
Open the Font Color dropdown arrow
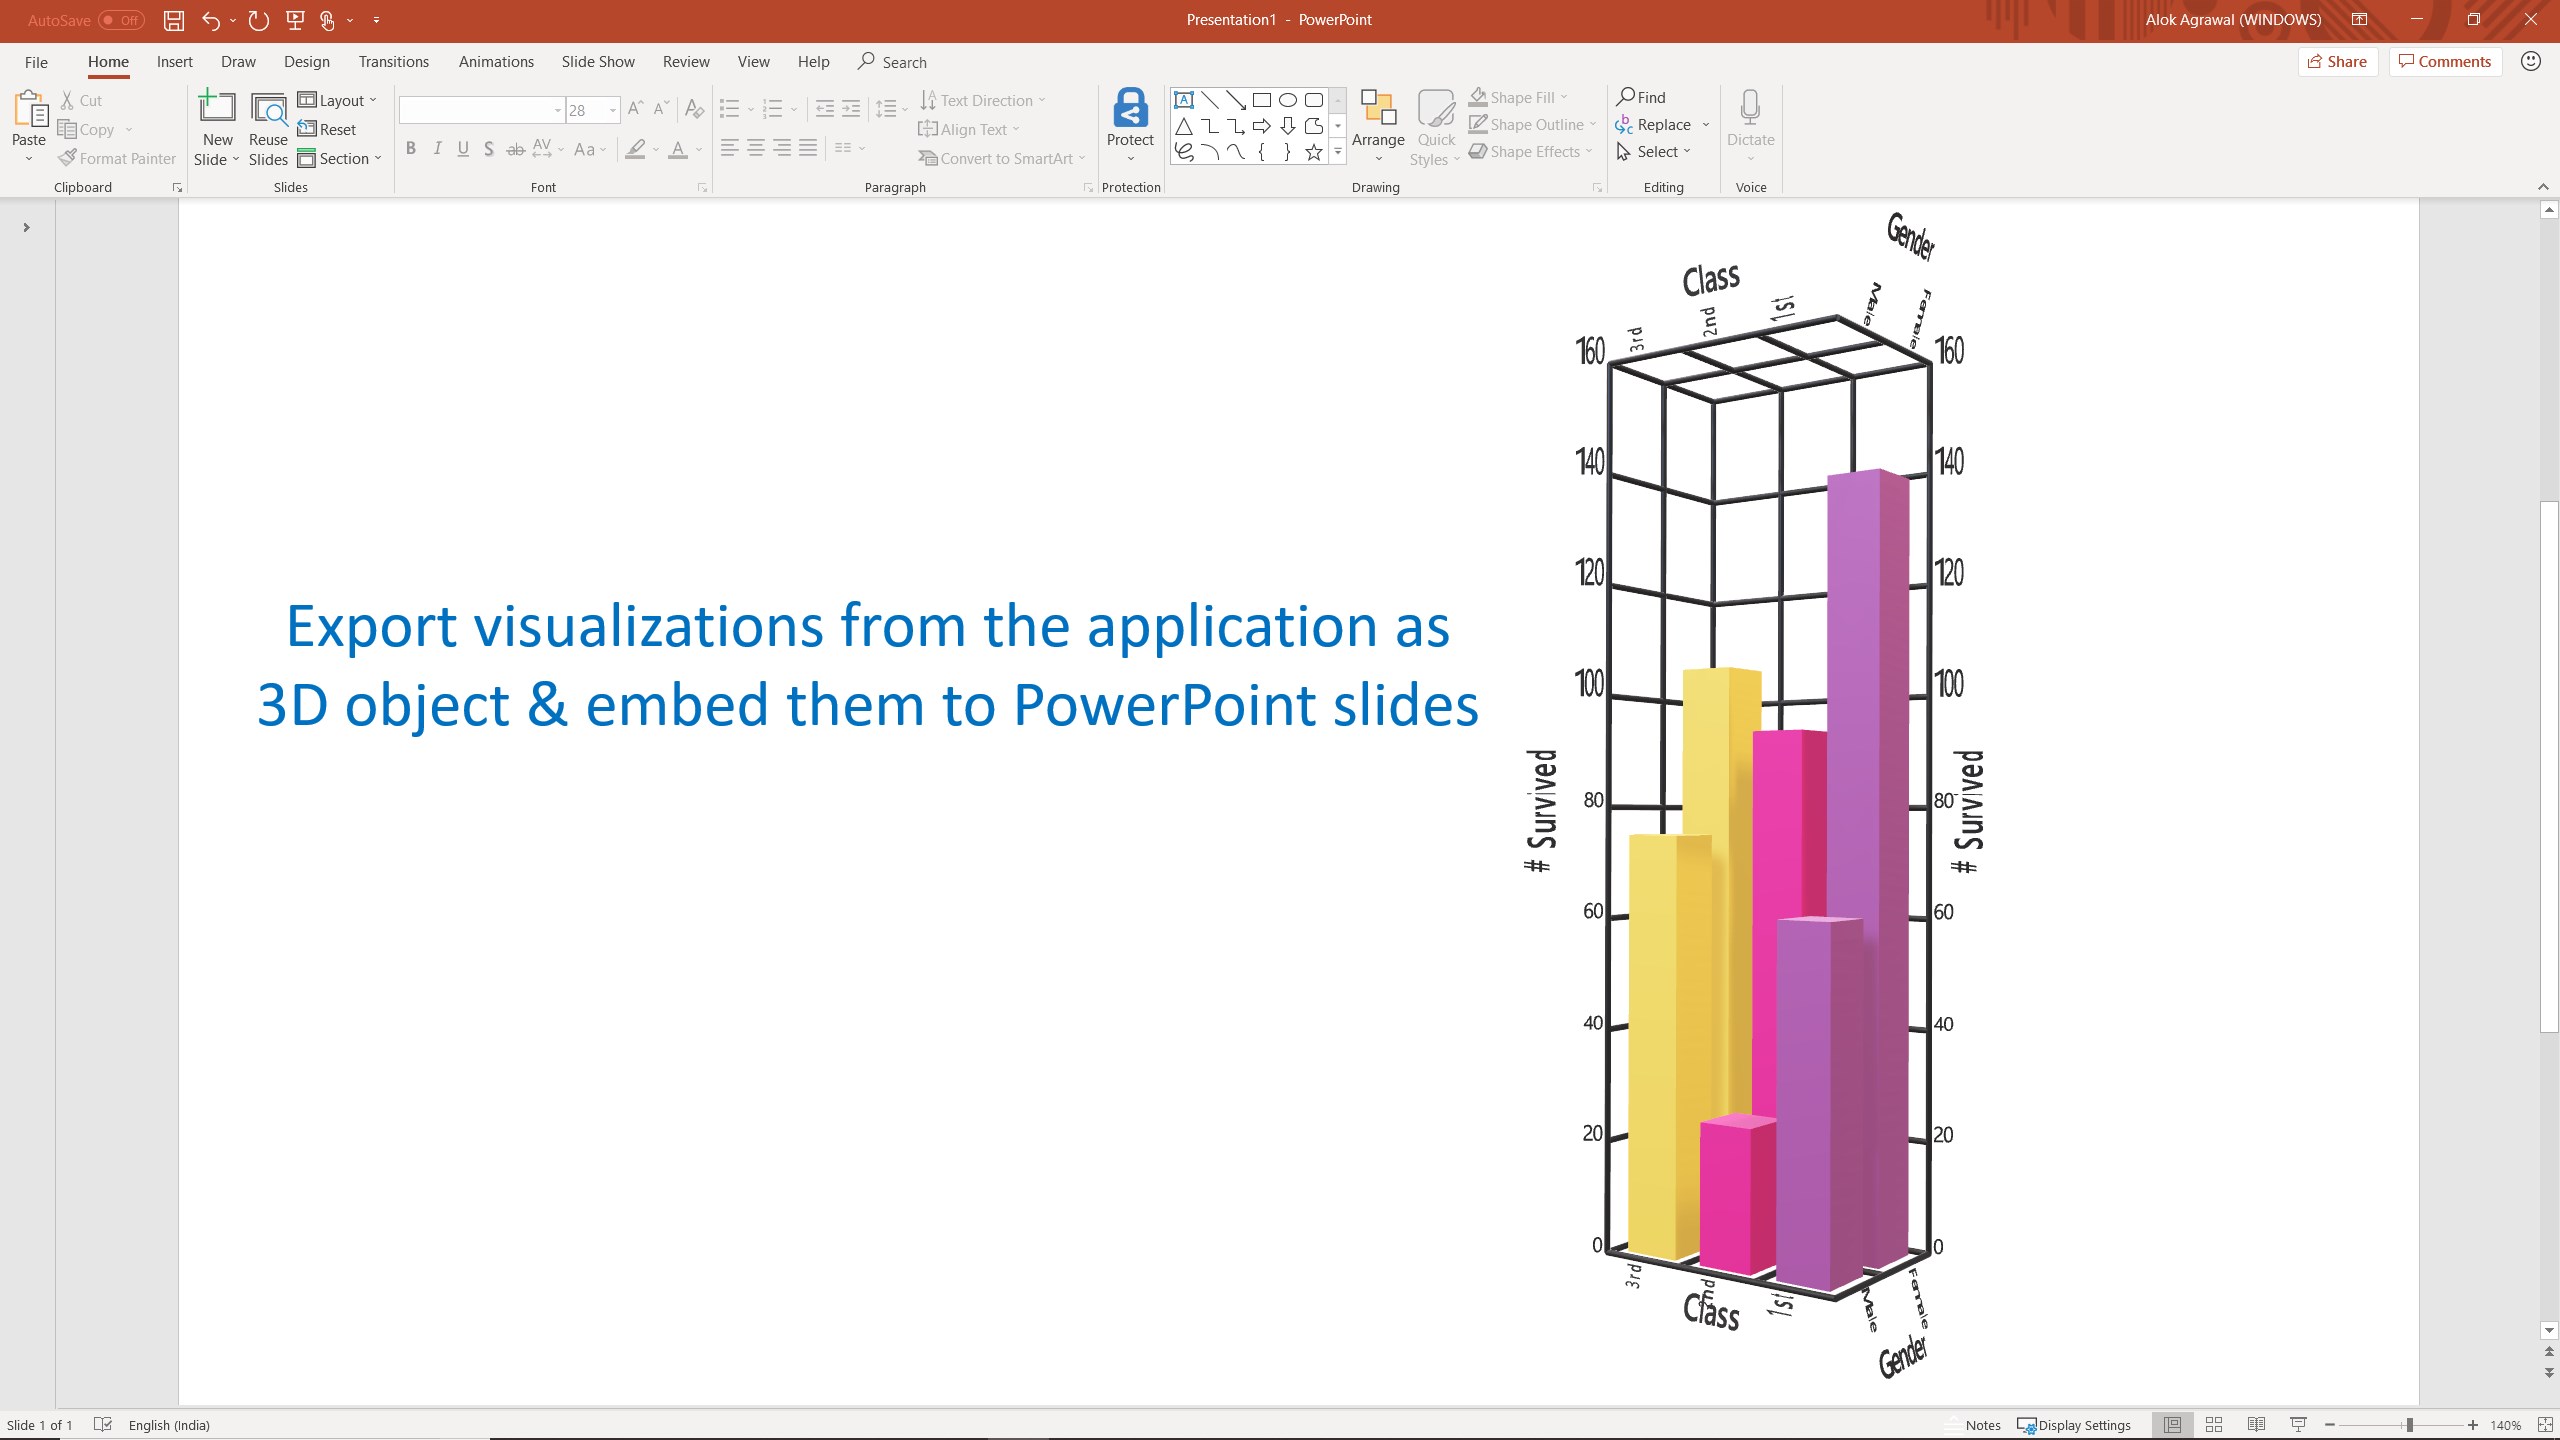pos(697,149)
